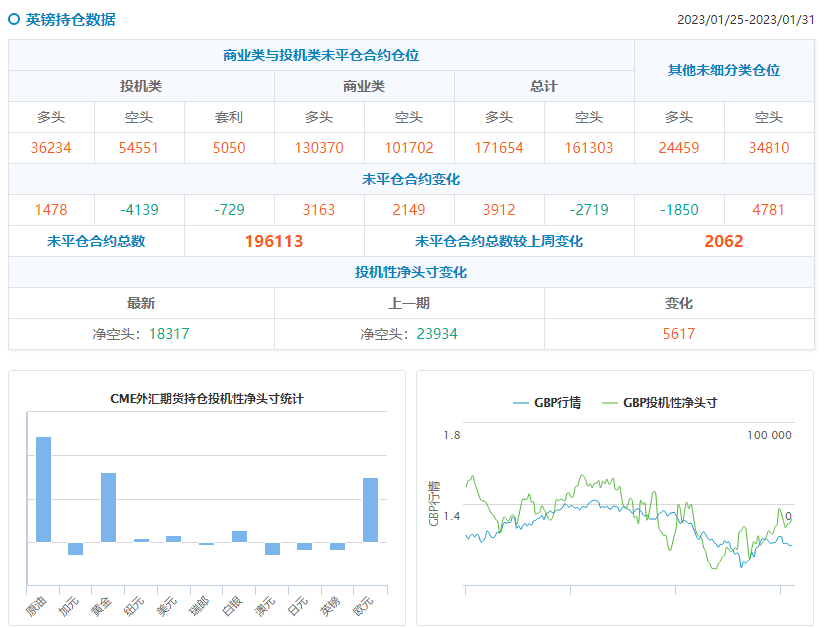Click the 加元 negative bar
The width and height of the screenshot is (831, 628).
[x=76, y=548]
